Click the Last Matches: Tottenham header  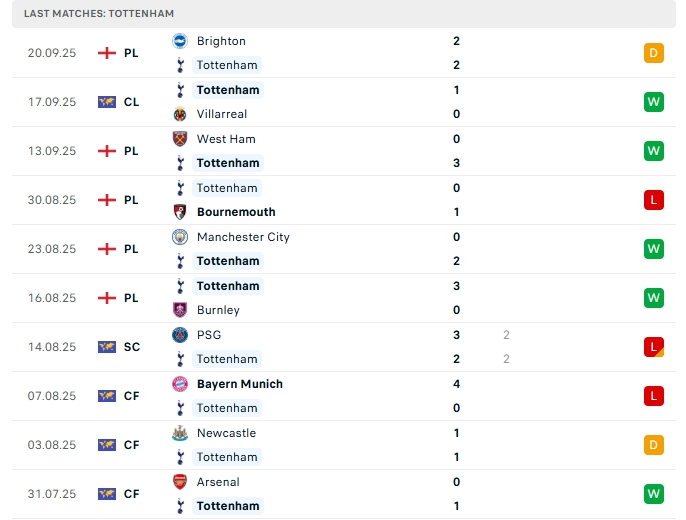99,14
